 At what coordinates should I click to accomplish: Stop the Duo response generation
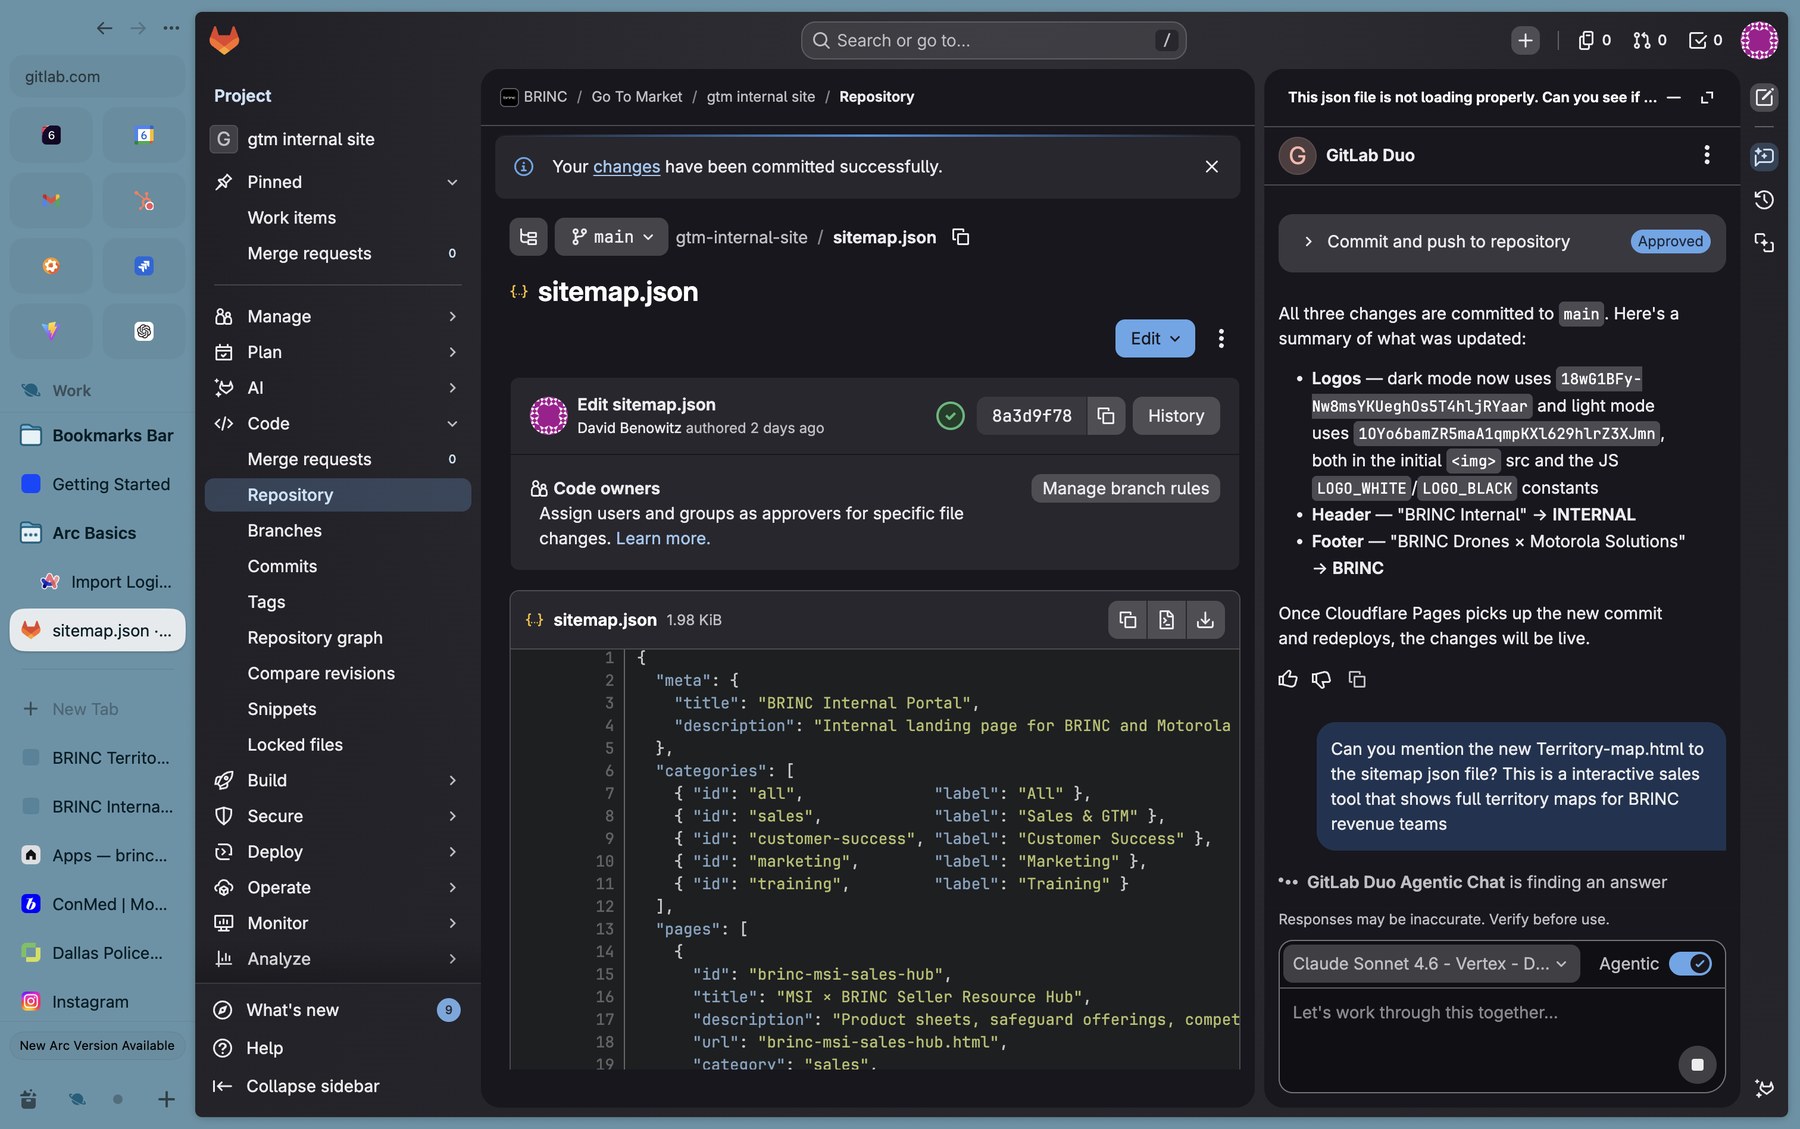pos(1696,1065)
